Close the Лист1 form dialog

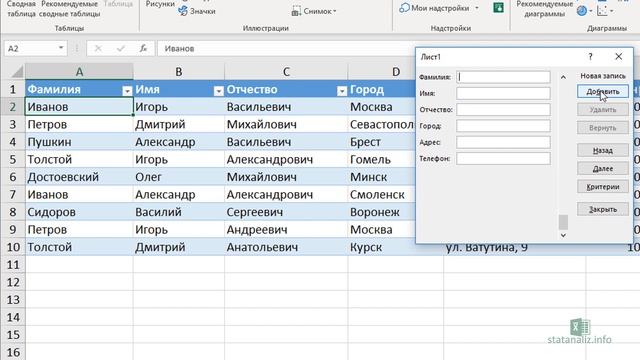click(619, 56)
